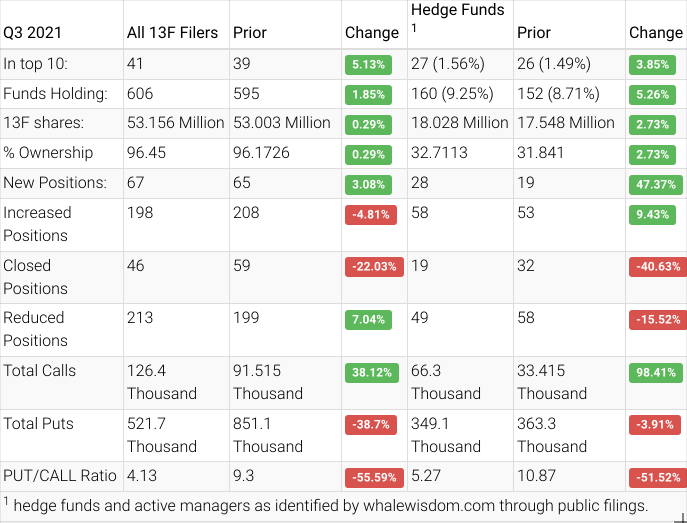The image size is (687, 523).
Task: Select the red -55.59% change badge
Action: (372, 477)
